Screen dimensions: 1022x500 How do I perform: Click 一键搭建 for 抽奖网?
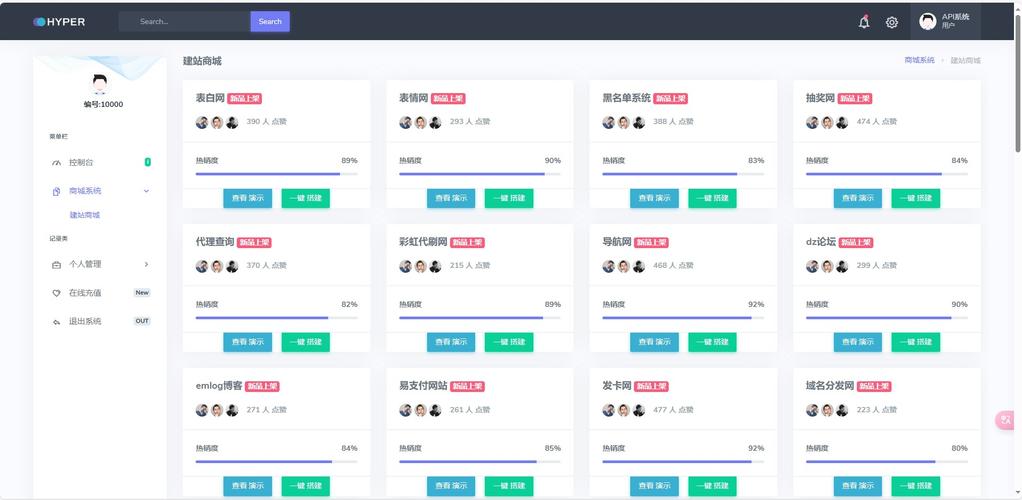coord(916,198)
